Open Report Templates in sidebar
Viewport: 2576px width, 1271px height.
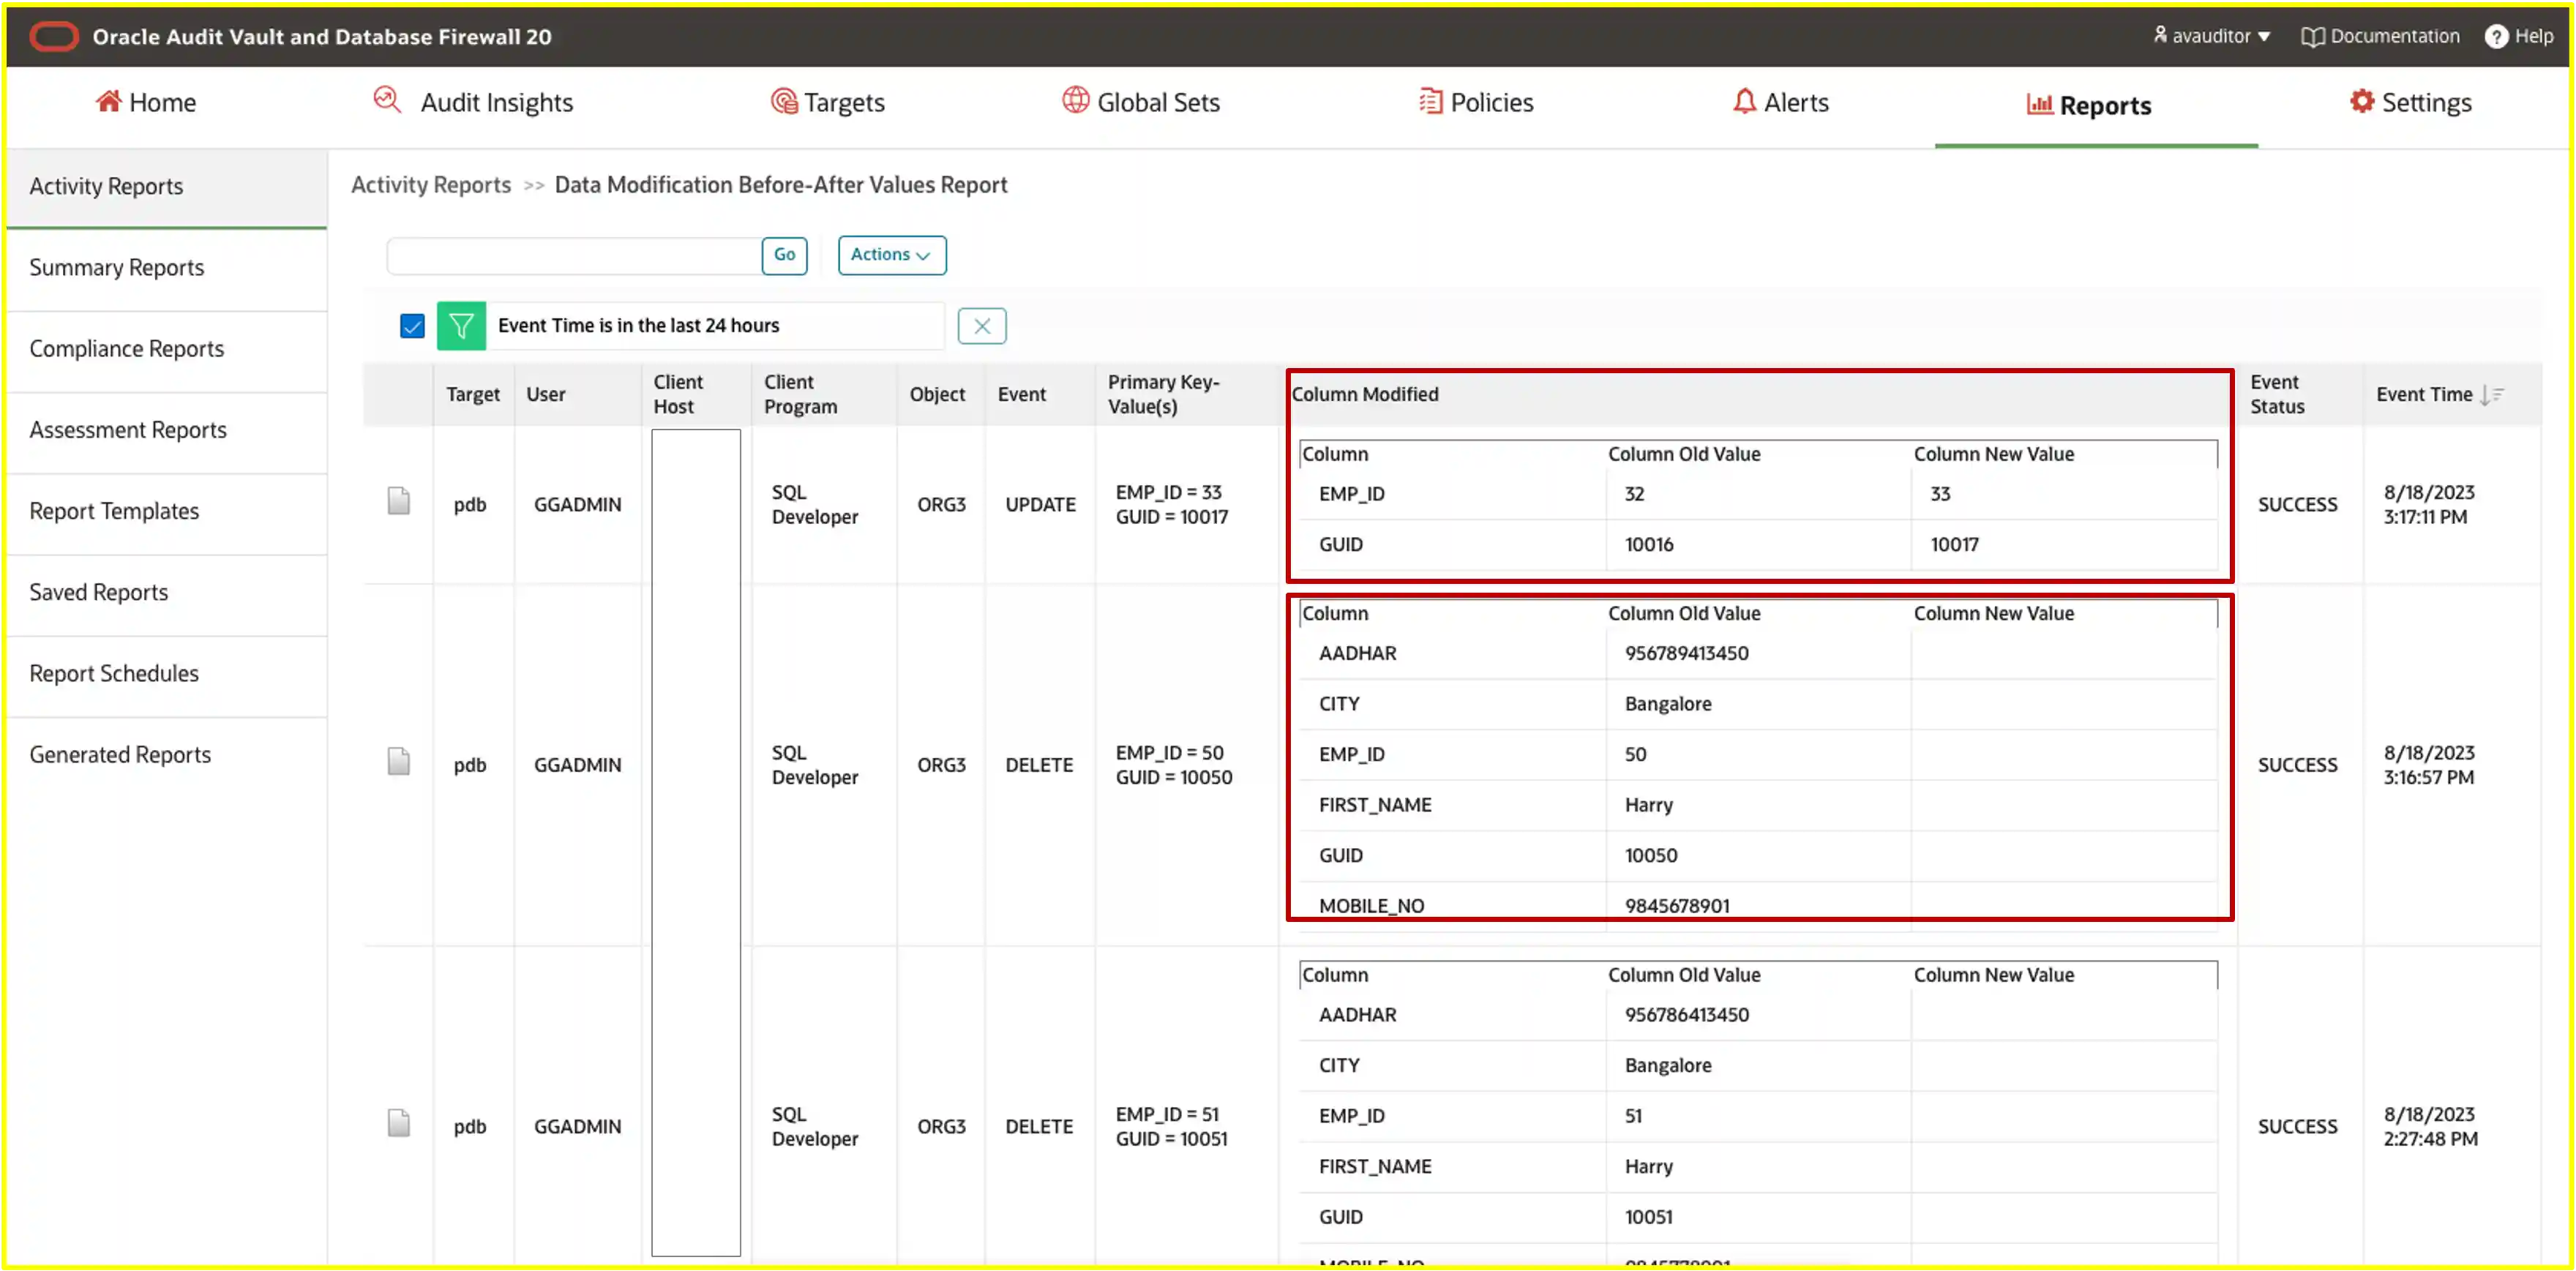[x=167, y=510]
